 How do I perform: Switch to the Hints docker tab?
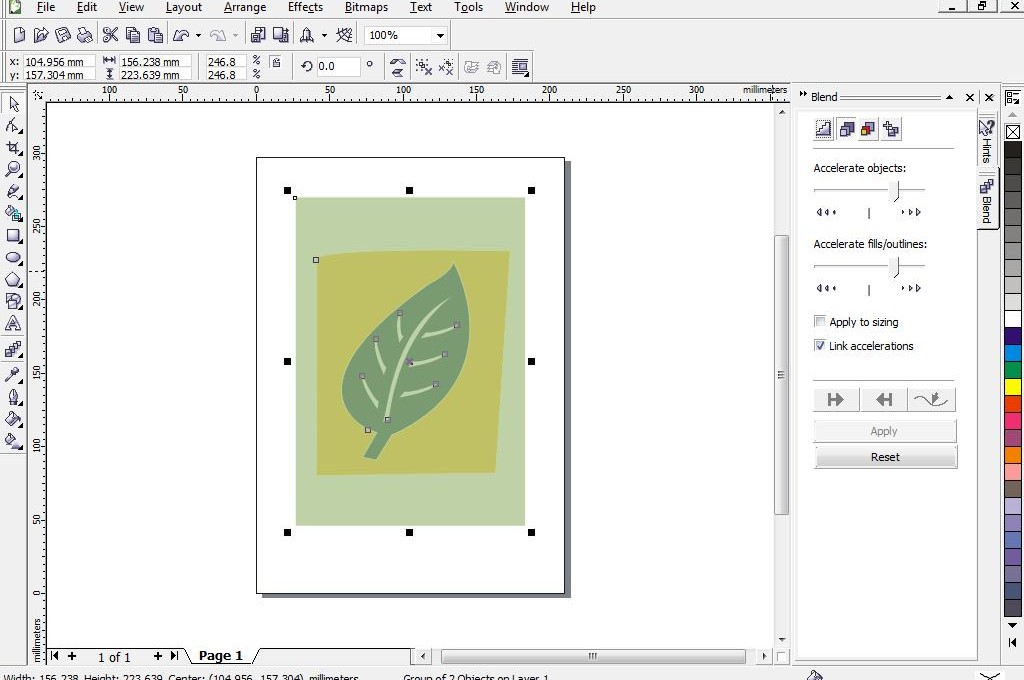pos(986,142)
